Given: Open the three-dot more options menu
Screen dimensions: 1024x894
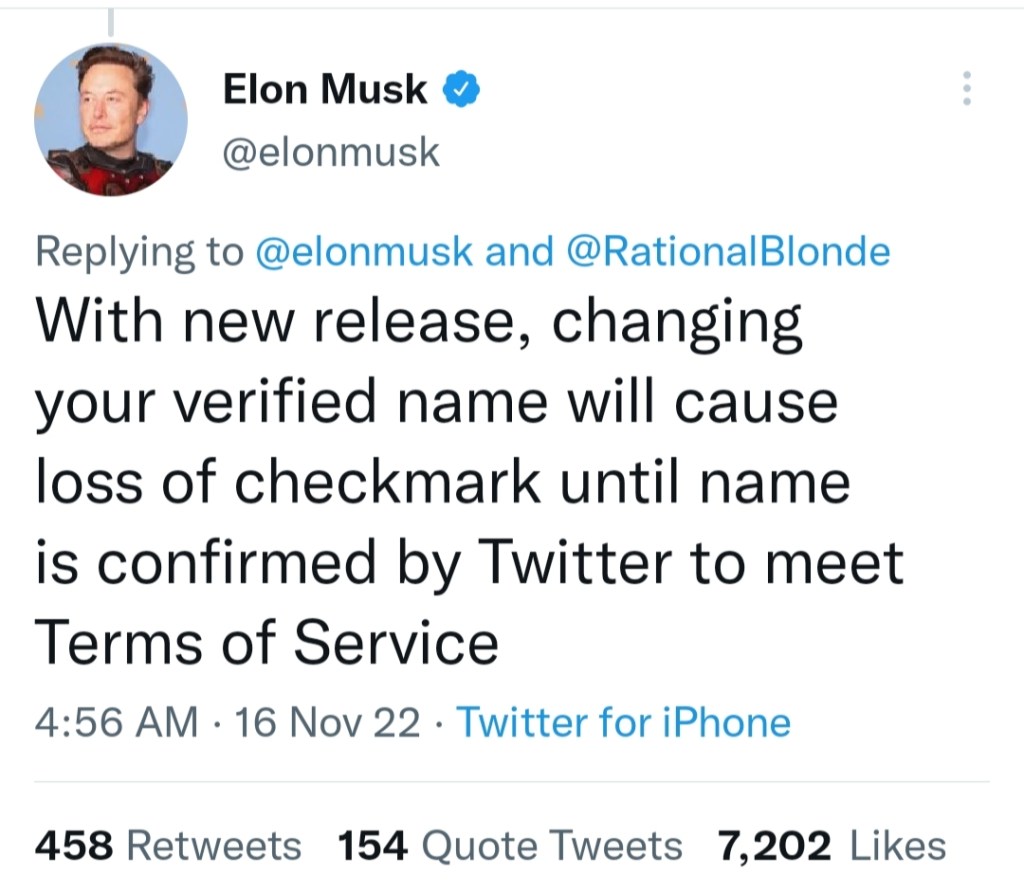Looking at the screenshot, I should [966, 89].
